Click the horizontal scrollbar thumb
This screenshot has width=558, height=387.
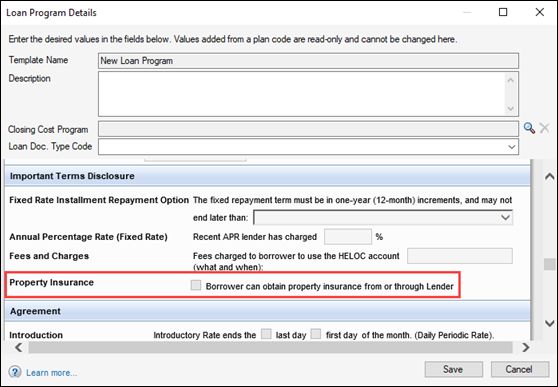(x=270, y=347)
